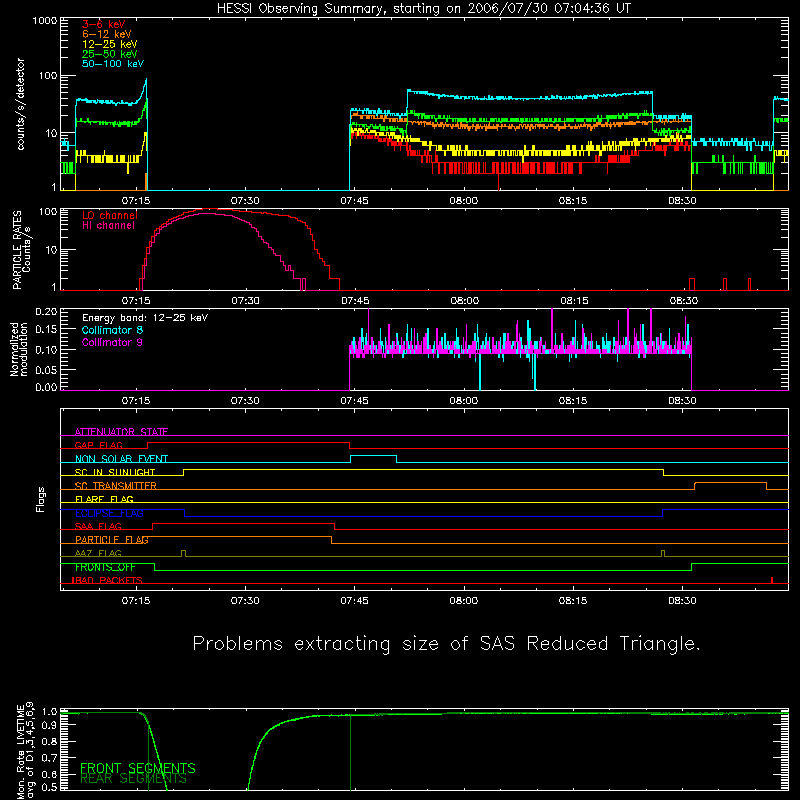This screenshot has width=800, height=800.
Task: Click the FLARE FLAG label
Action: click(x=104, y=499)
